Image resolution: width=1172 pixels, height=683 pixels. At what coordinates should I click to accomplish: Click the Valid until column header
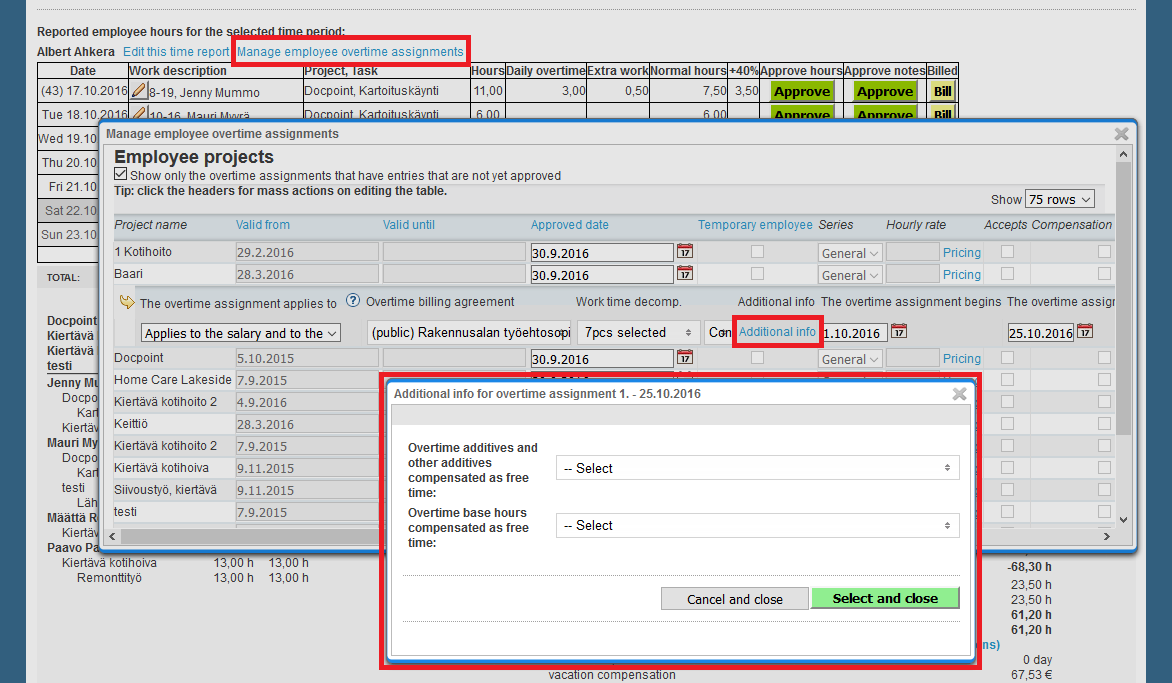[x=408, y=225]
